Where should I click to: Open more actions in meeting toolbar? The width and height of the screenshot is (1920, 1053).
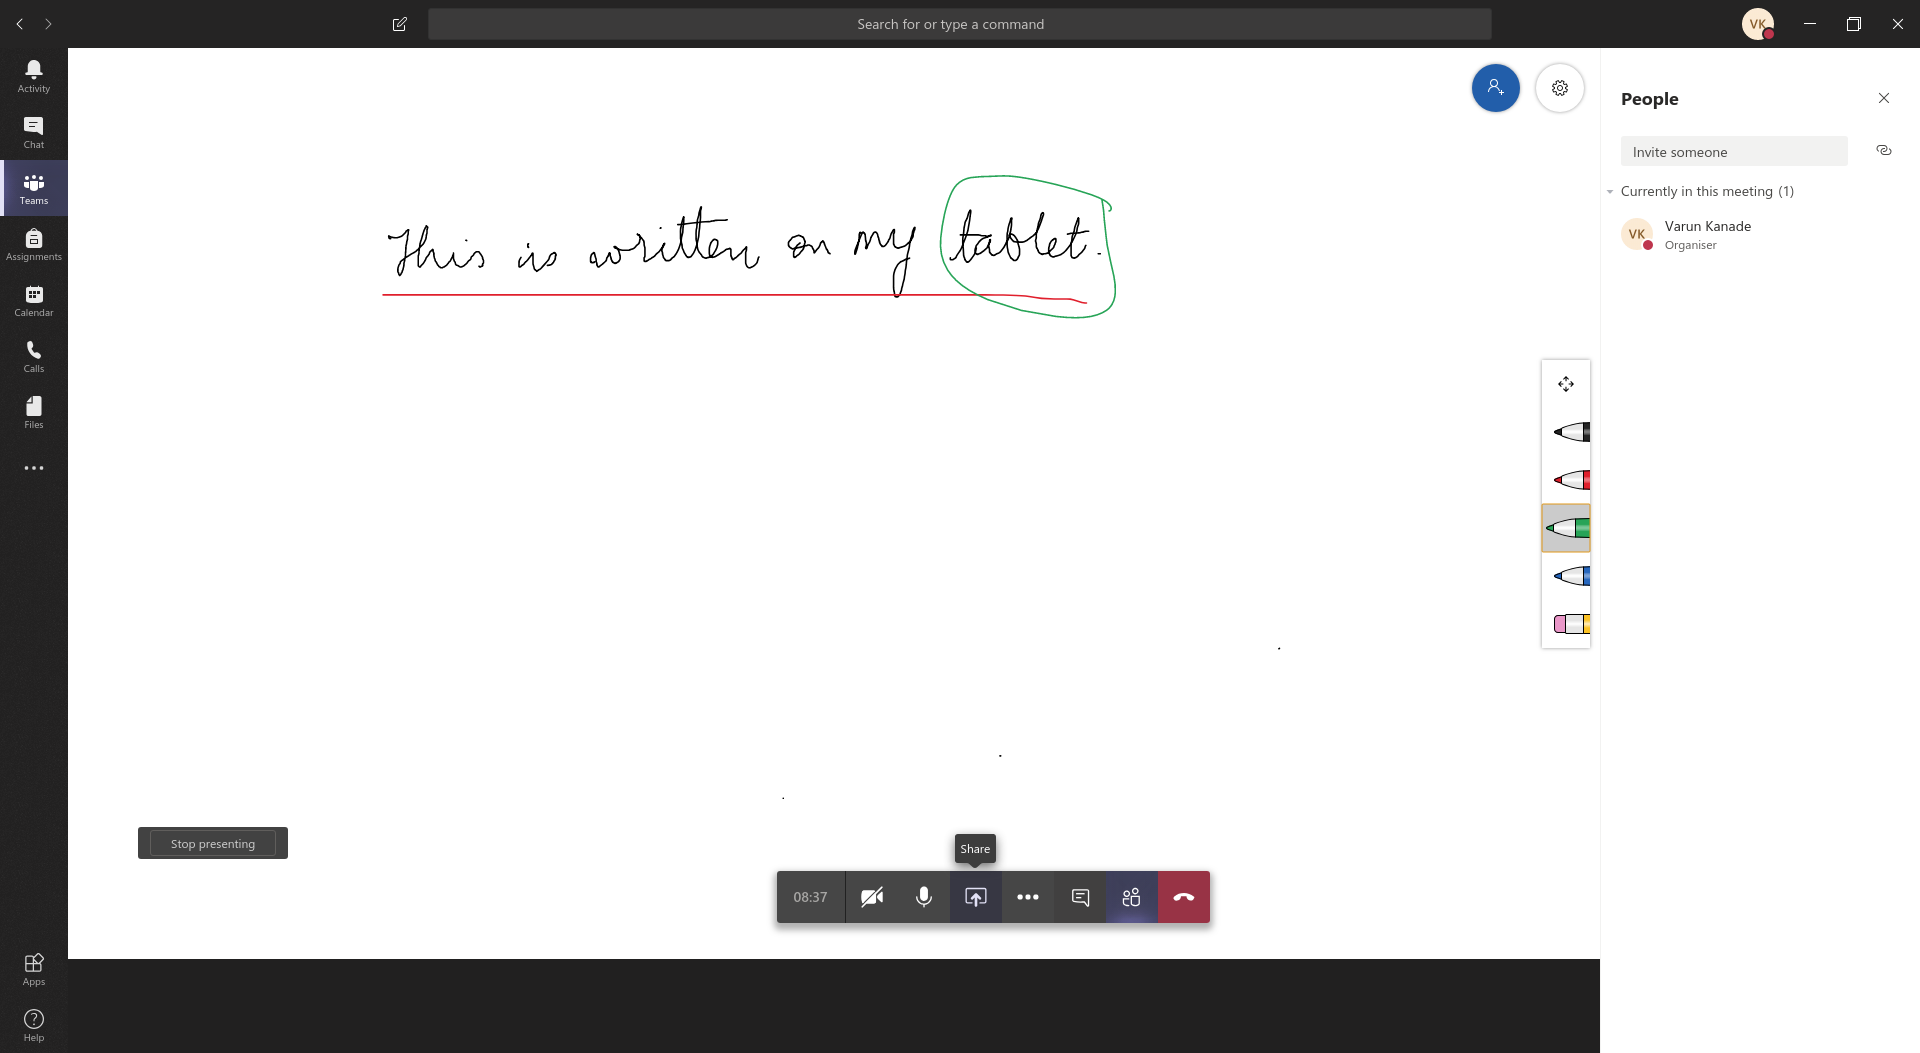pyautogui.click(x=1028, y=897)
